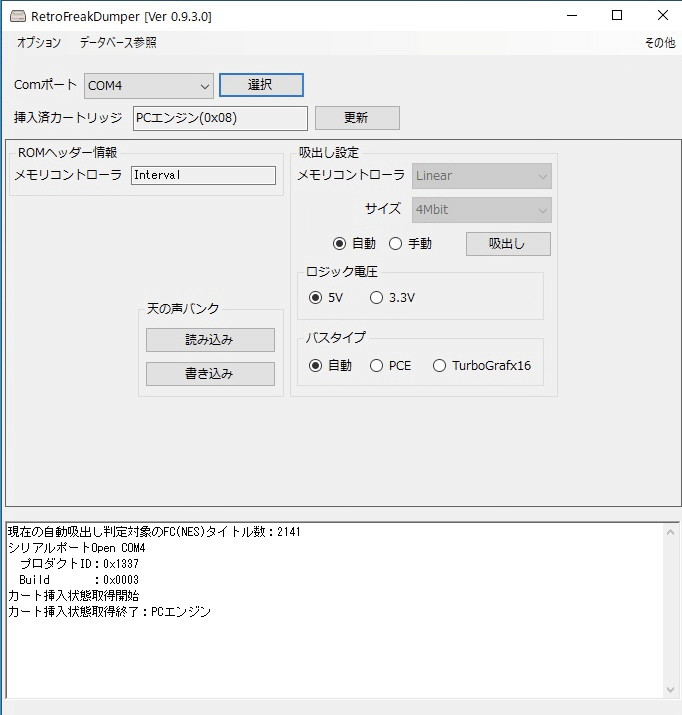Click the log scrollbar down arrow
The image size is (682, 715).
(670, 689)
